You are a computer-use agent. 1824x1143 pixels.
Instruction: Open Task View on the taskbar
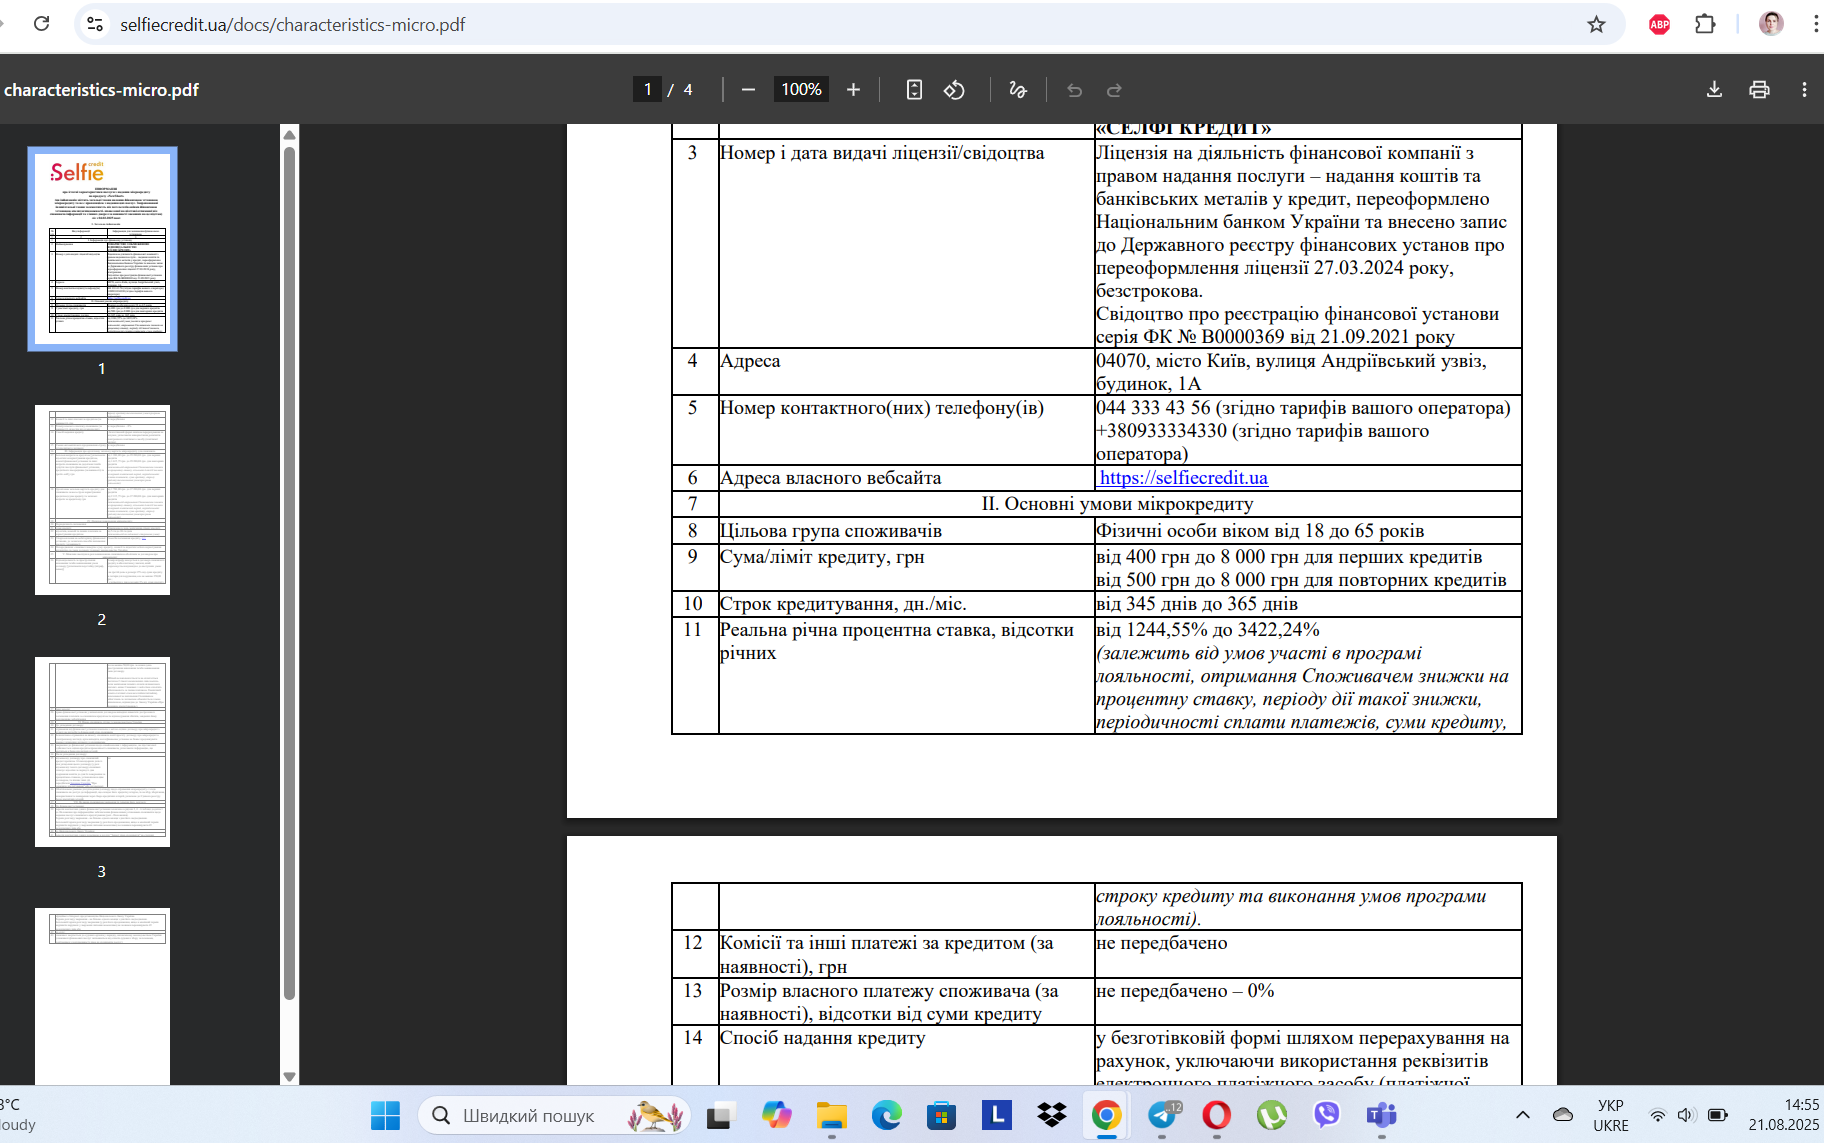[x=720, y=1115]
